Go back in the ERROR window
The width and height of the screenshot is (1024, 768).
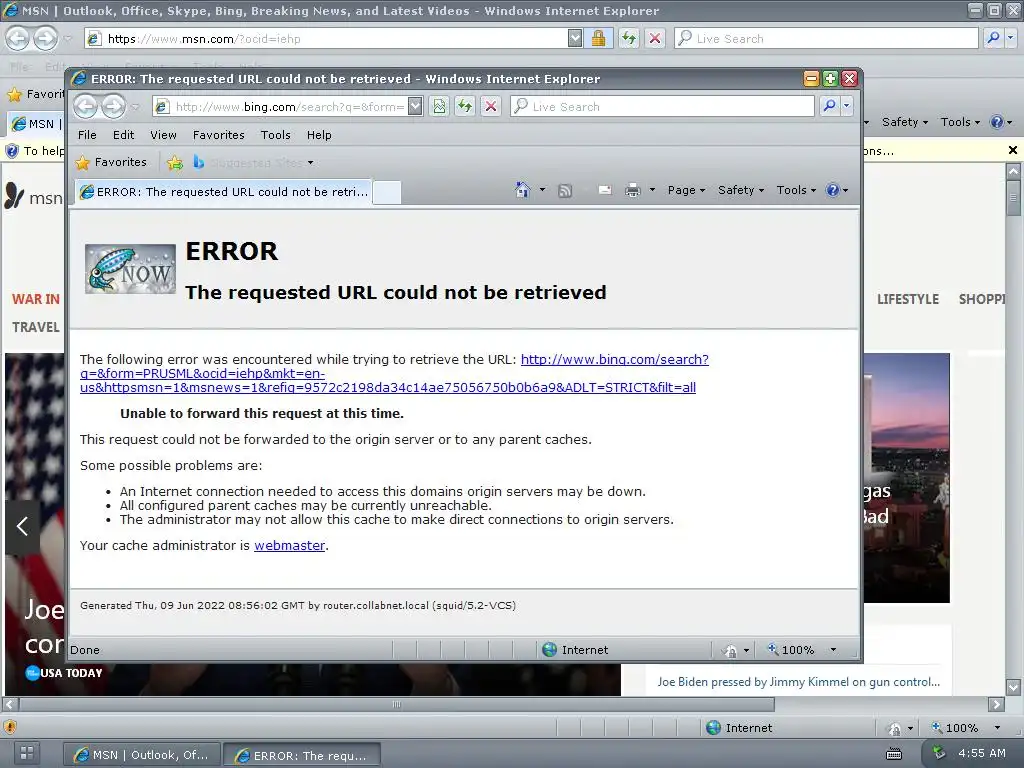[86, 106]
